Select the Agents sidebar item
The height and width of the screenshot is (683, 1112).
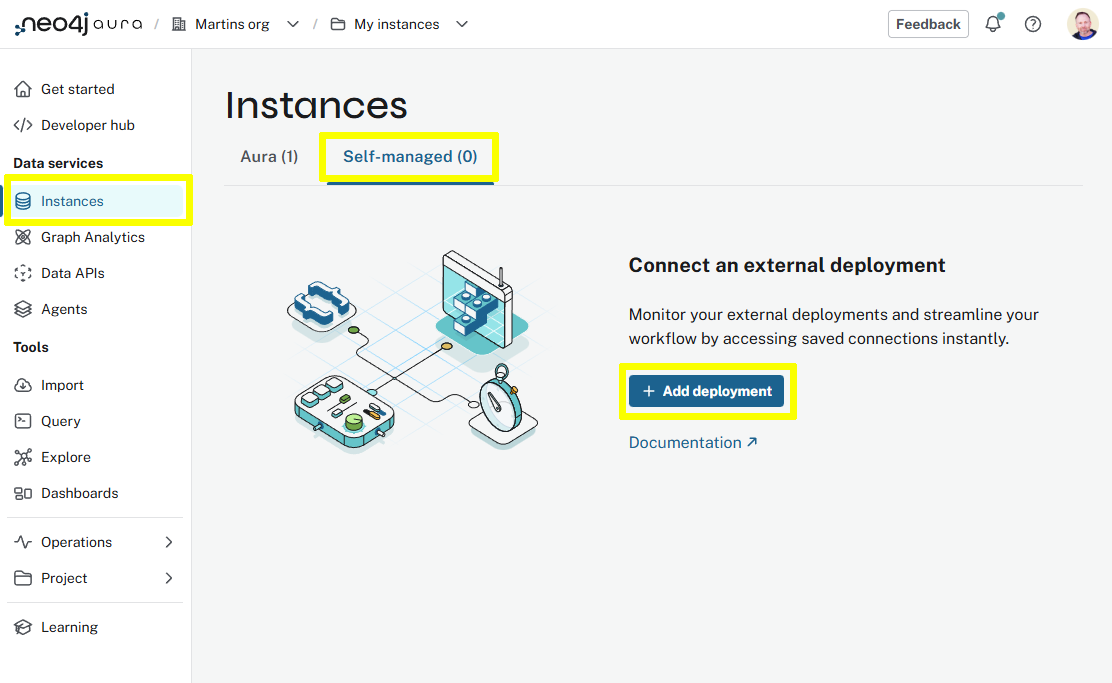point(63,309)
